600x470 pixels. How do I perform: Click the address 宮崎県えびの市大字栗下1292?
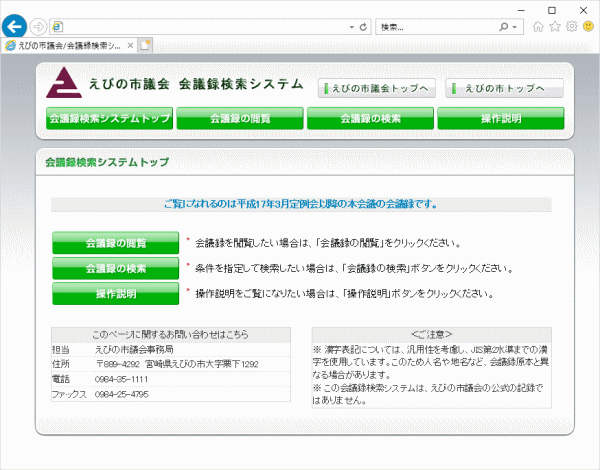click(202, 364)
